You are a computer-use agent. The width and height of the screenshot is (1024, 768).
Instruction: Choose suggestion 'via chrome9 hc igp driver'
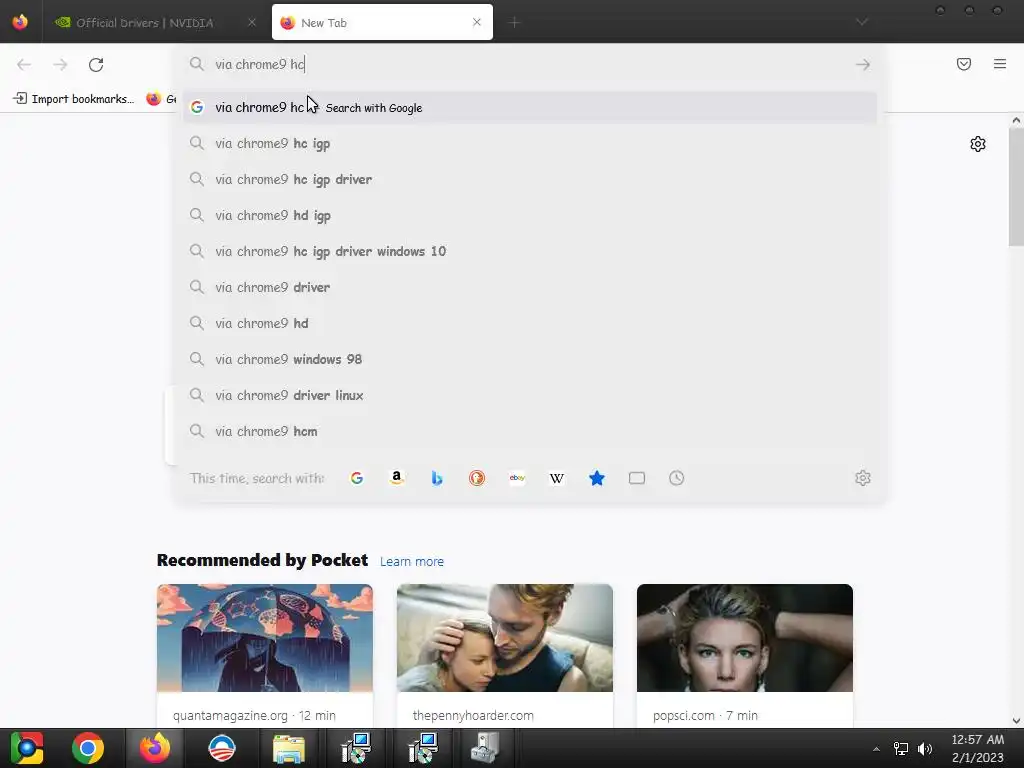click(530, 179)
